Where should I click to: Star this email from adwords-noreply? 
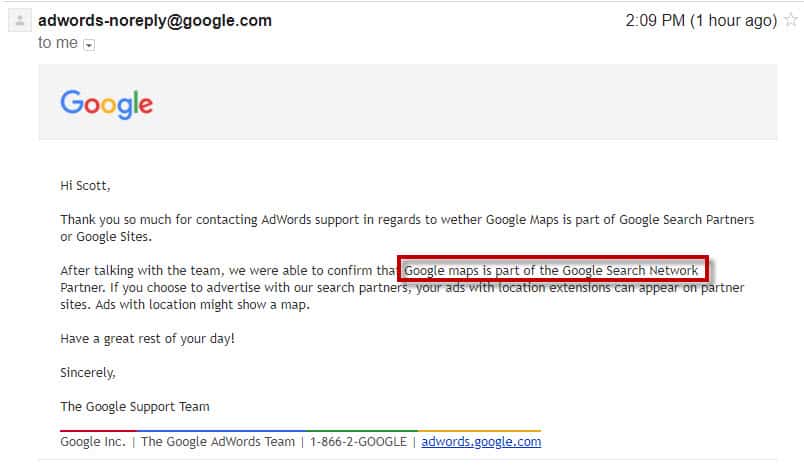(790, 21)
